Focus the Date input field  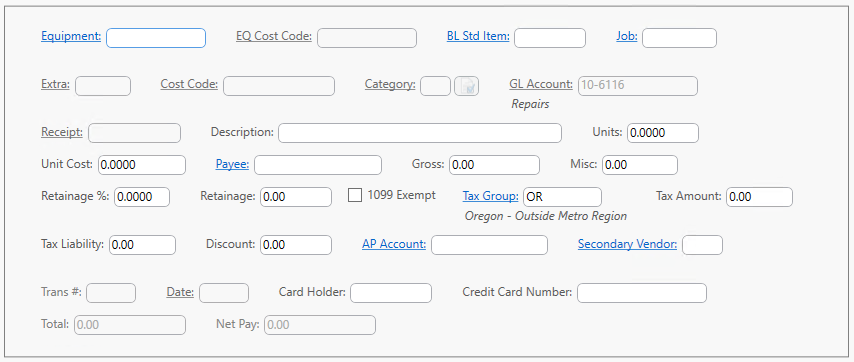[224, 293]
